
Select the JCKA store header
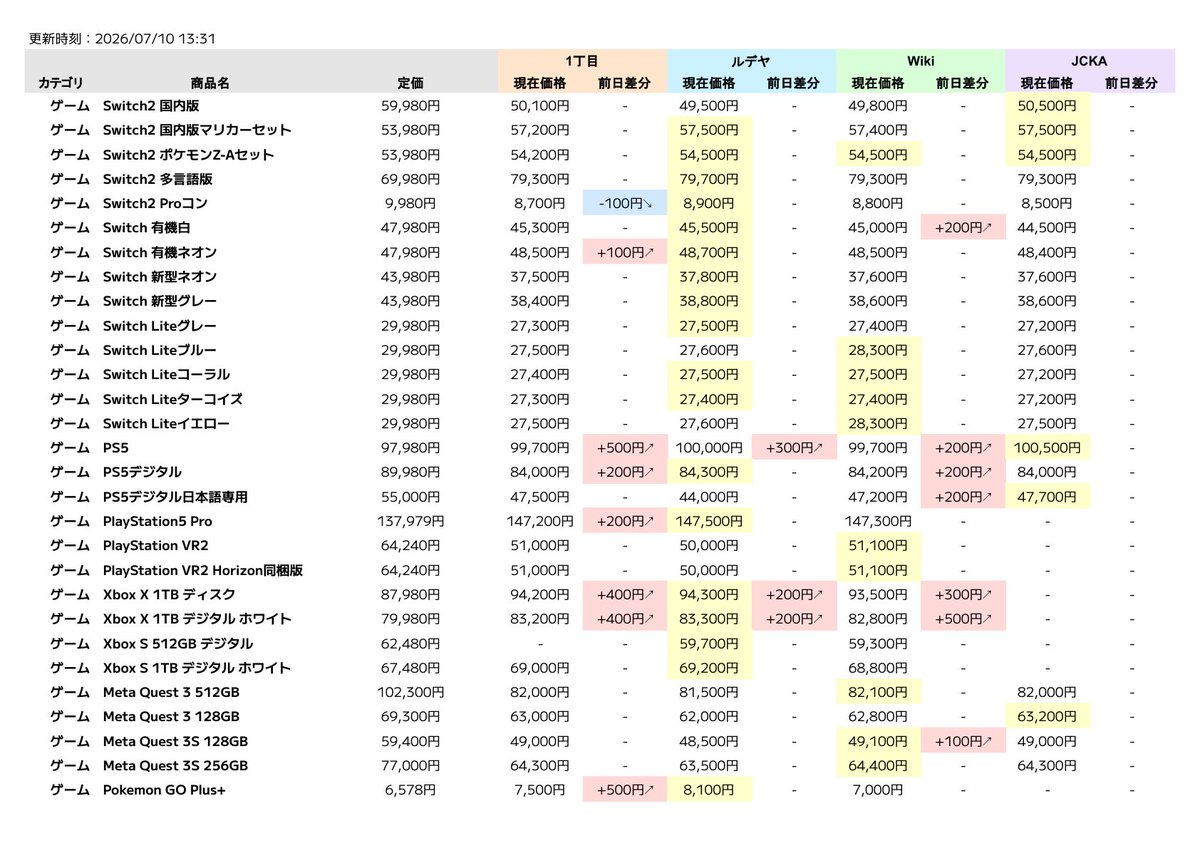coord(1089,61)
